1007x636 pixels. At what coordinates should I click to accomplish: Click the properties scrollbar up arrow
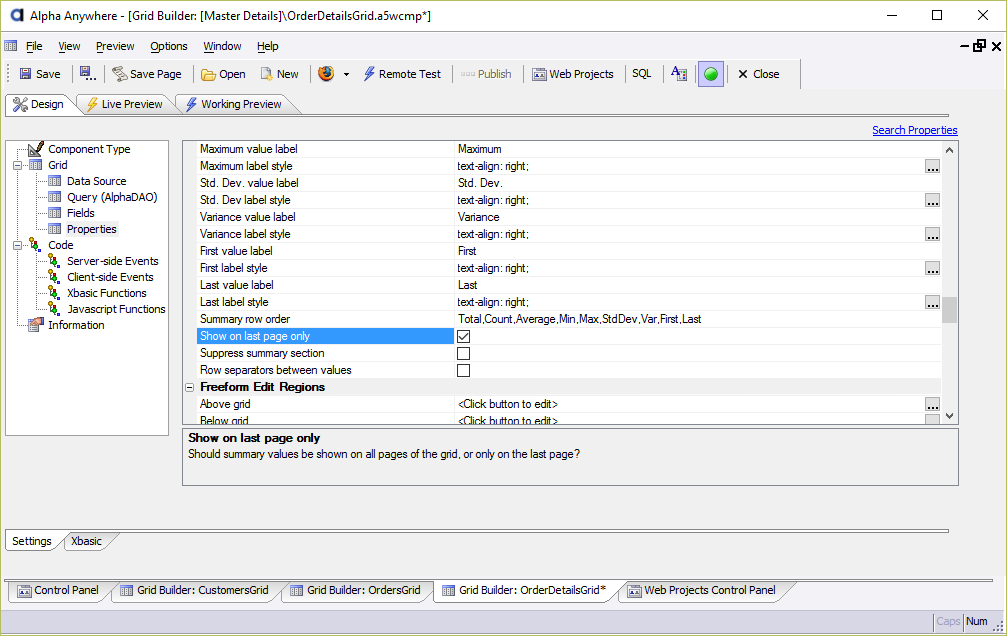950,150
